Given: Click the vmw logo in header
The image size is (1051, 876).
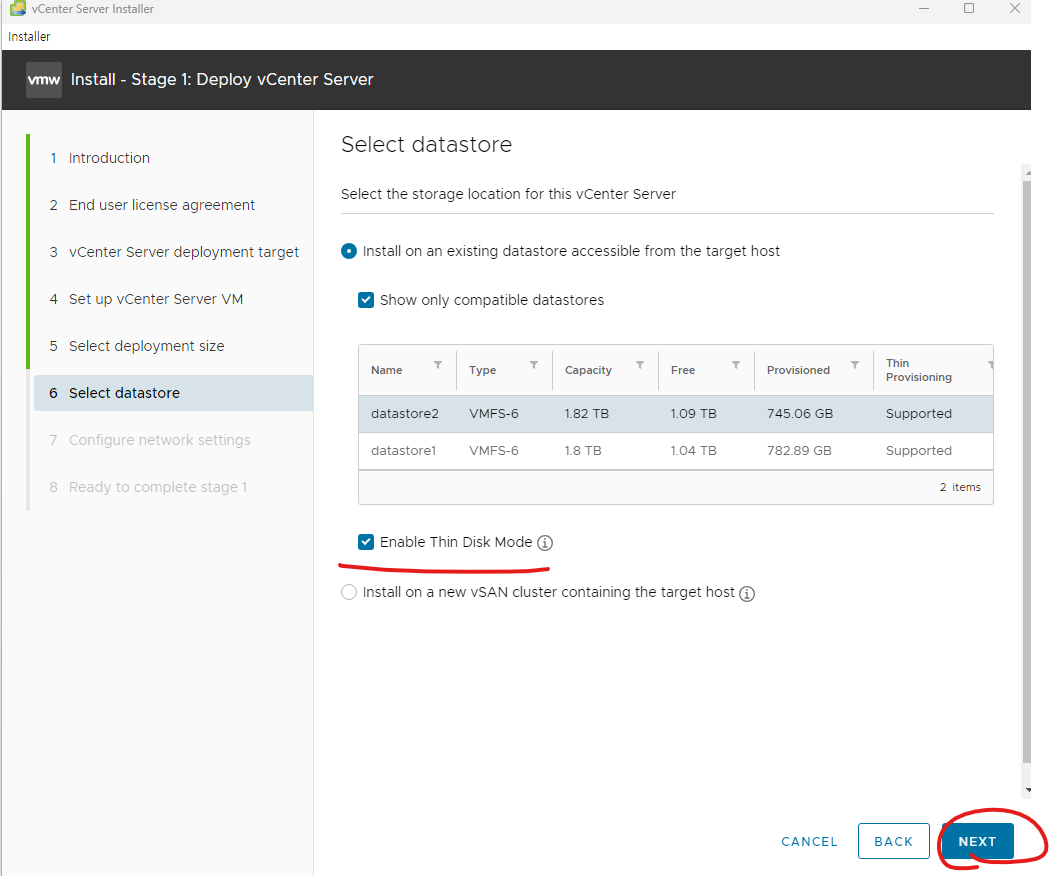Looking at the screenshot, I should [x=44, y=80].
